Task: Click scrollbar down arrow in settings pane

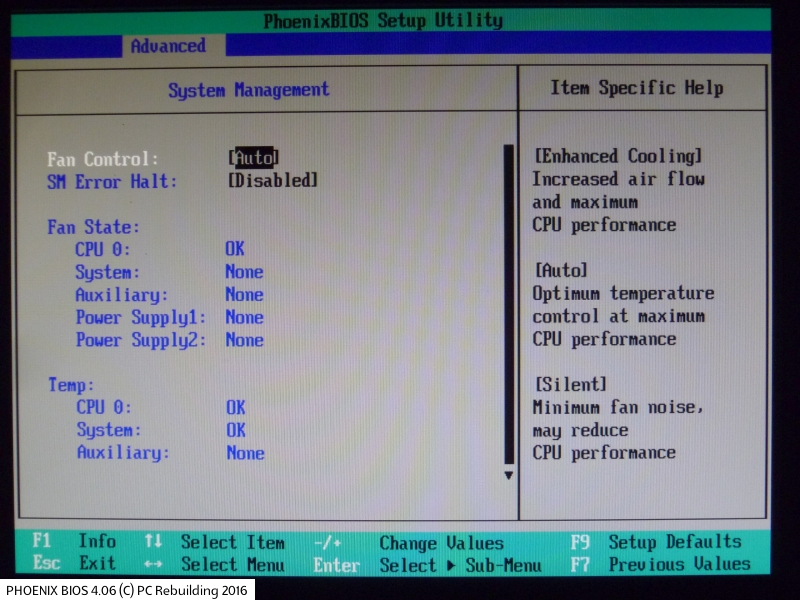Action: [x=508, y=475]
